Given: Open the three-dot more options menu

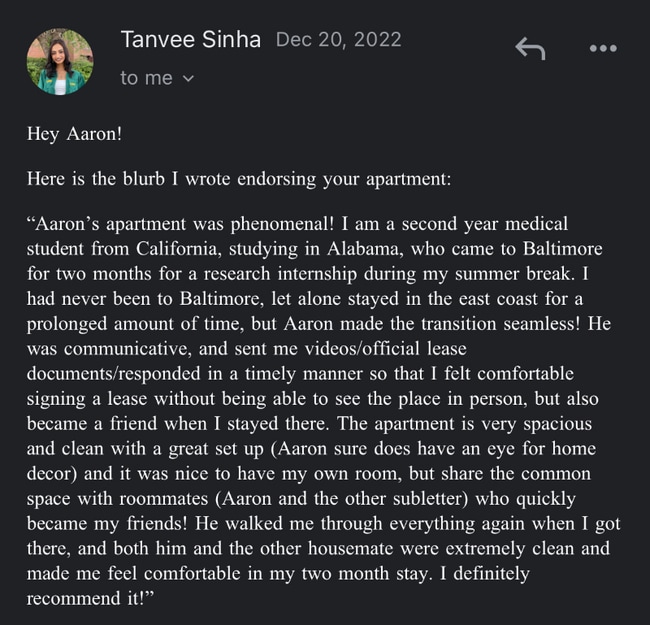Looking at the screenshot, I should (x=603, y=48).
